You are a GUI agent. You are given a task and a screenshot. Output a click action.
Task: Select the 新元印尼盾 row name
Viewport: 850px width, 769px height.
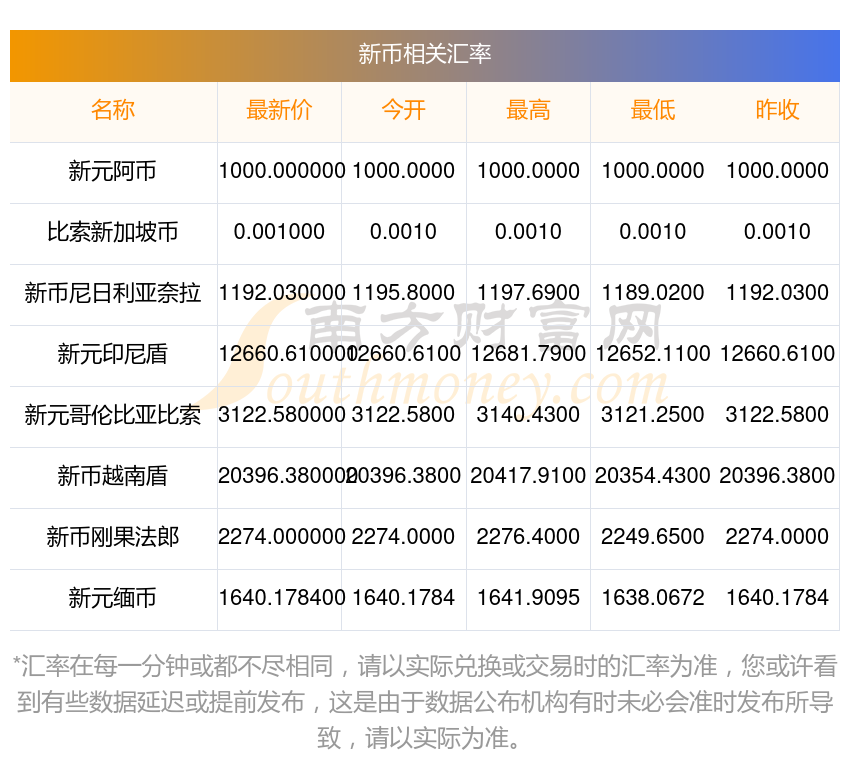(x=113, y=354)
